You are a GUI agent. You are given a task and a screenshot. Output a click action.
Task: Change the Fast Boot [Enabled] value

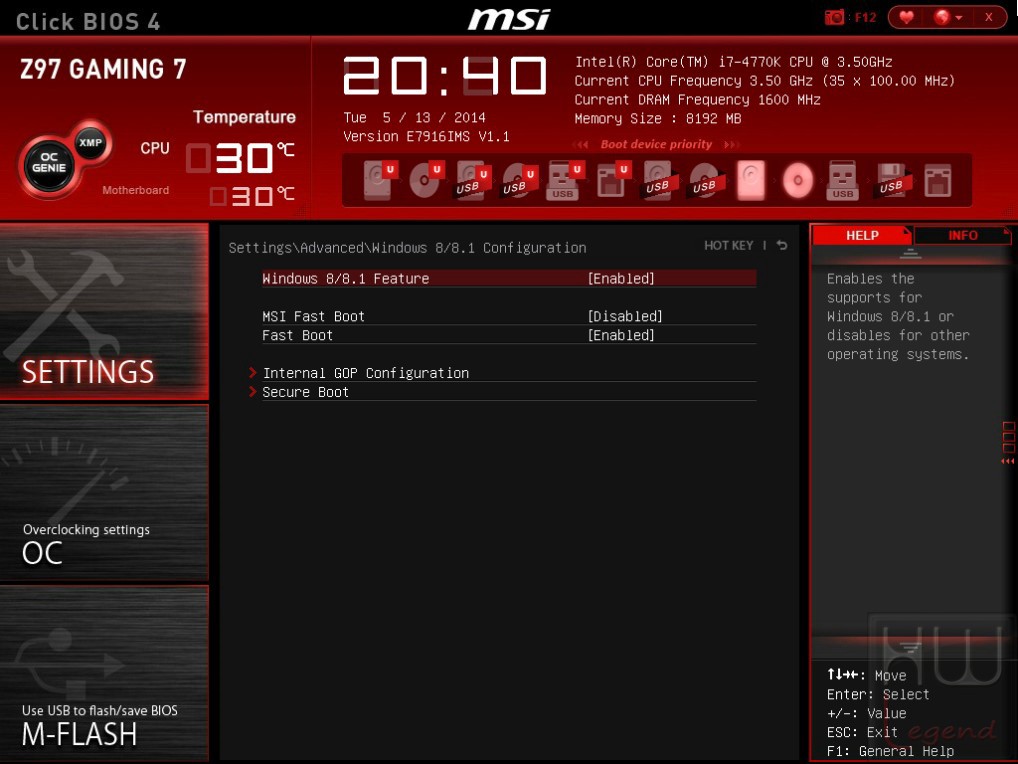[621, 335]
